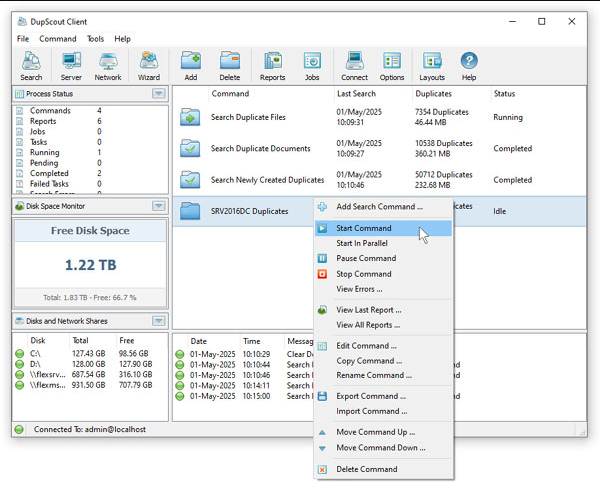The height and width of the screenshot is (485, 600).
Task: Select Edit Command menu entry
Action: tap(383, 346)
